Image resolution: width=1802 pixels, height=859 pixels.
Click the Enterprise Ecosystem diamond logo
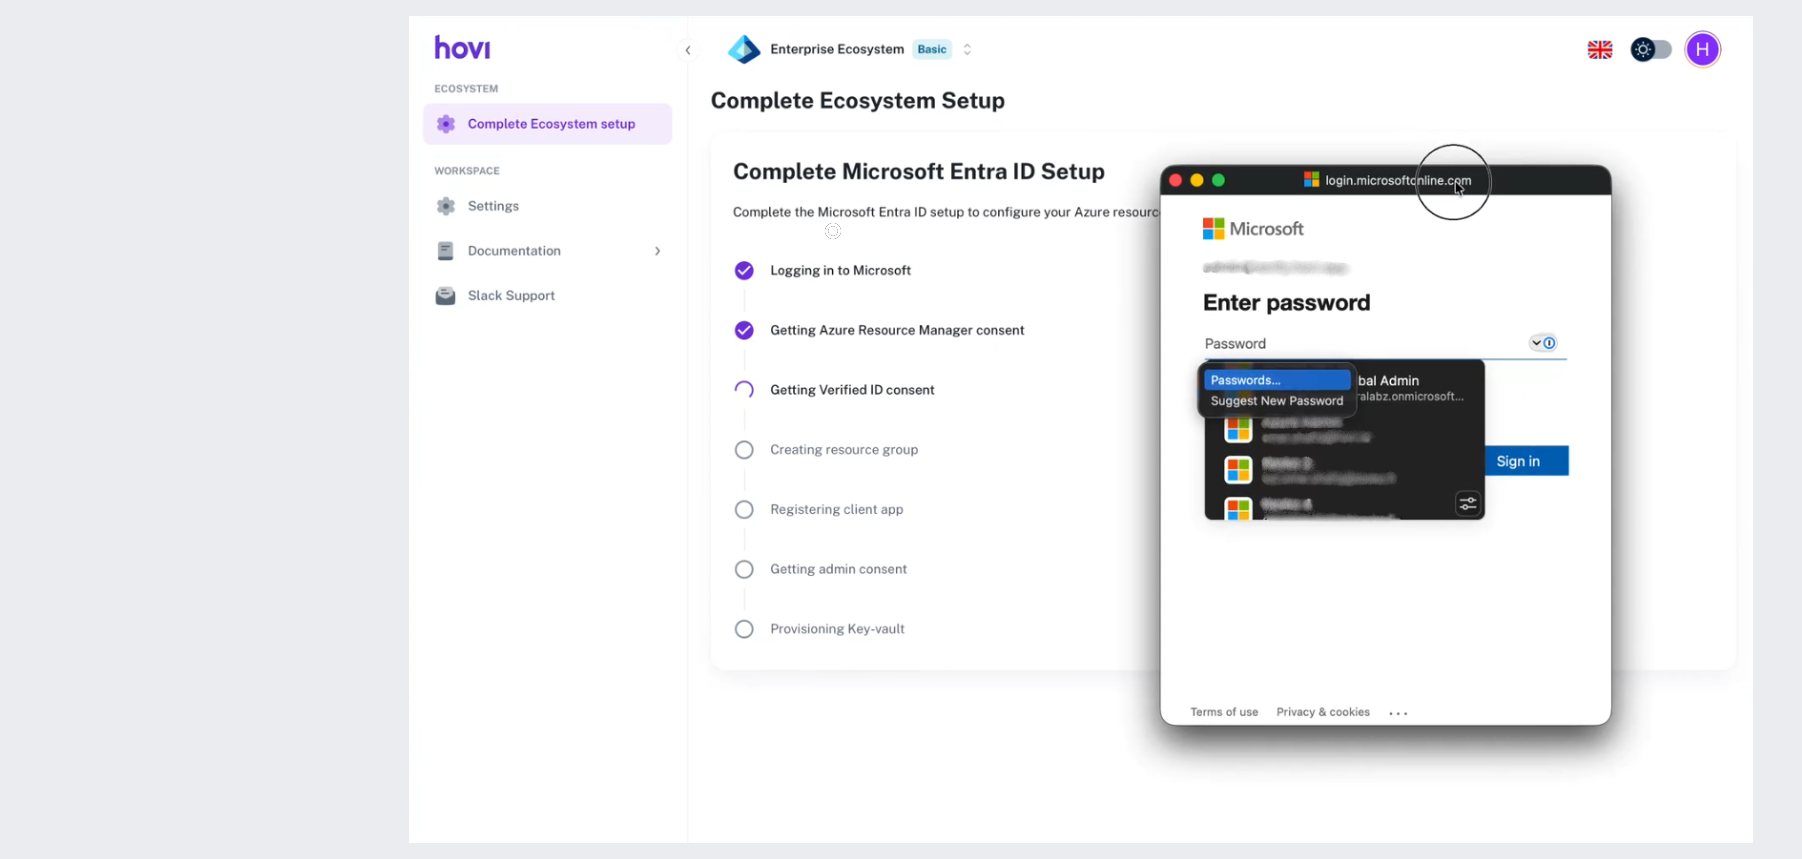click(x=744, y=49)
